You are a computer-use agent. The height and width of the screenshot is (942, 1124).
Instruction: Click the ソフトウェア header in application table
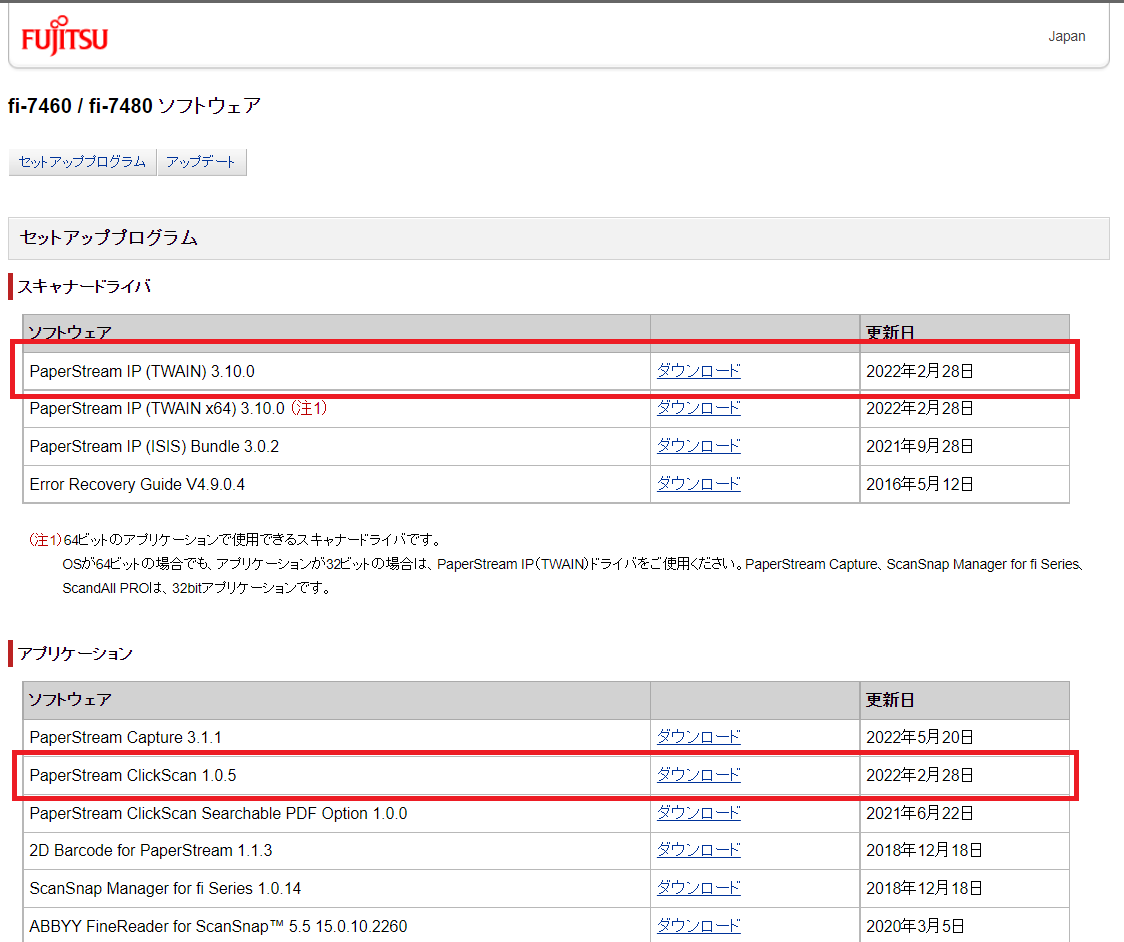(70, 700)
